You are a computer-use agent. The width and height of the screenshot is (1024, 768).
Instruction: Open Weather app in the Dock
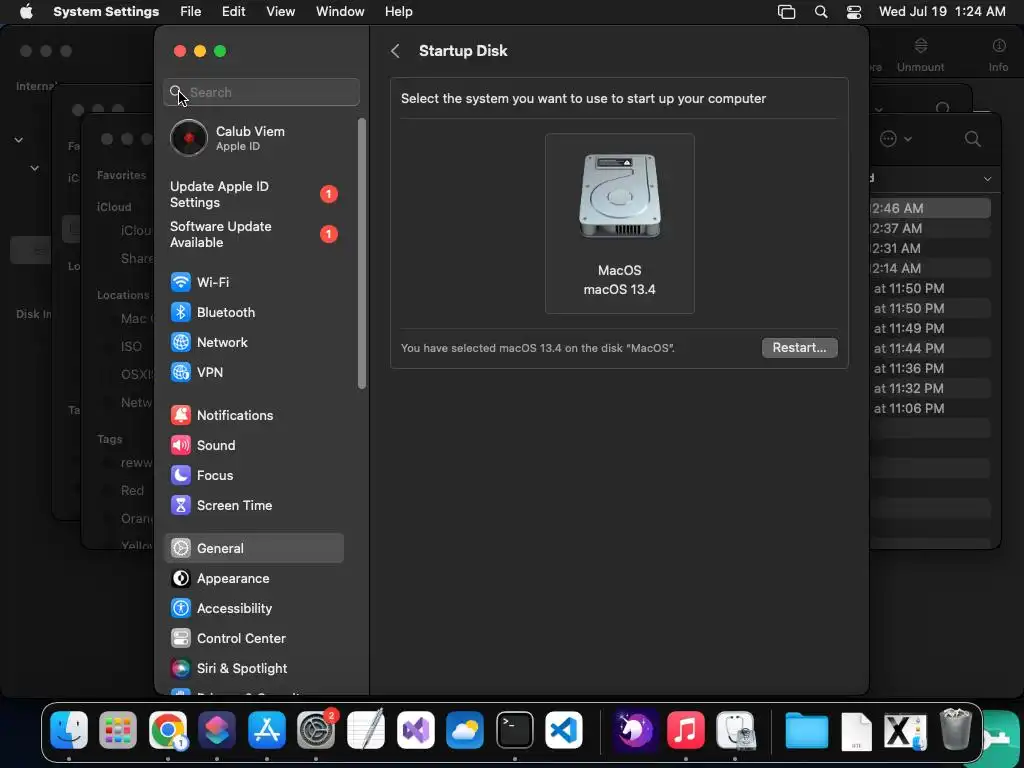[x=465, y=730]
